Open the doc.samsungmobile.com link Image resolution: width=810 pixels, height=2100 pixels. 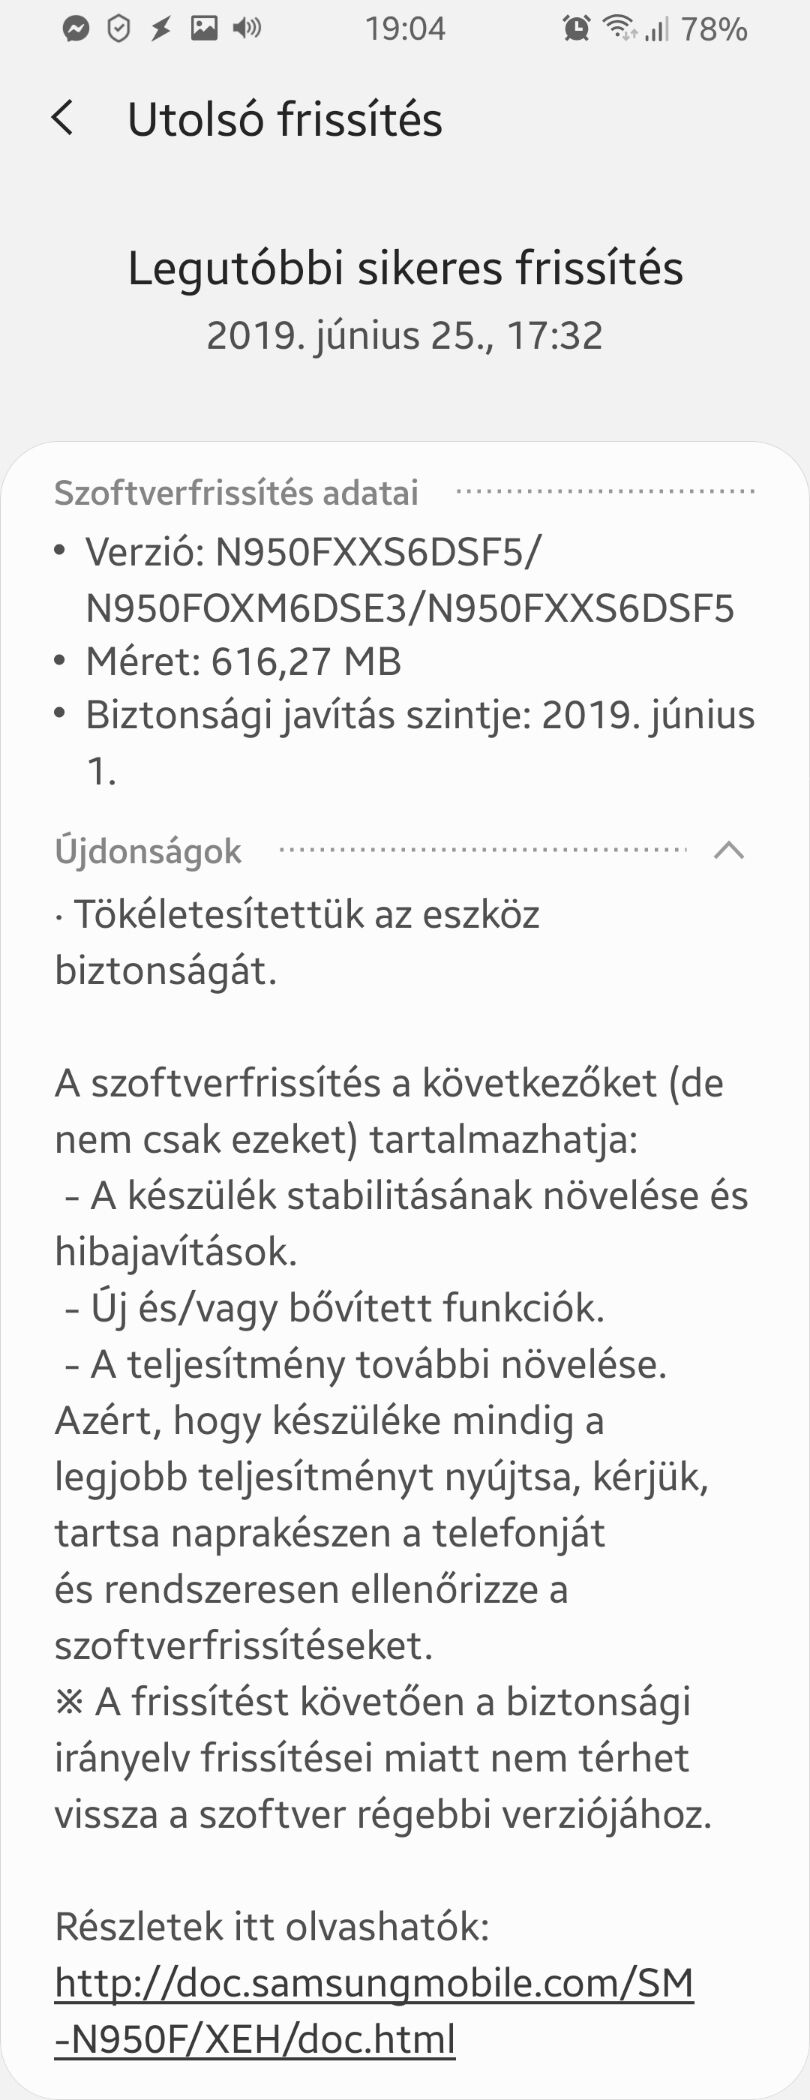[x=374, y=2010]
